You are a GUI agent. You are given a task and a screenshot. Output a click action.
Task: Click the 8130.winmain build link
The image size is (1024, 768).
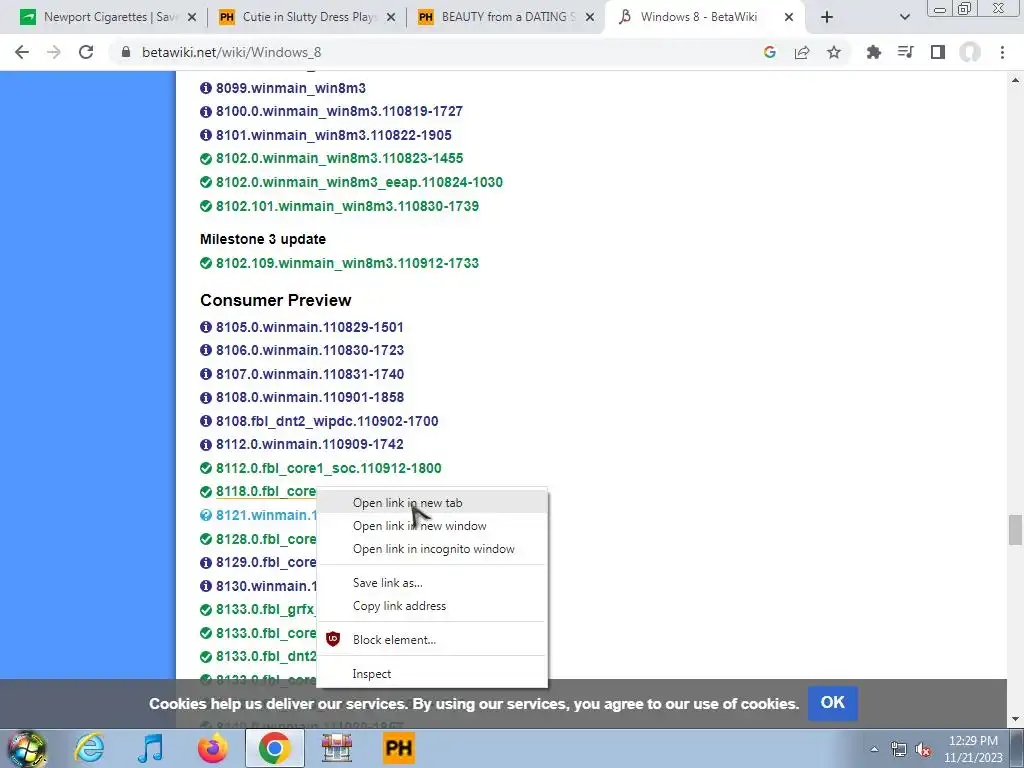(266, 586)
